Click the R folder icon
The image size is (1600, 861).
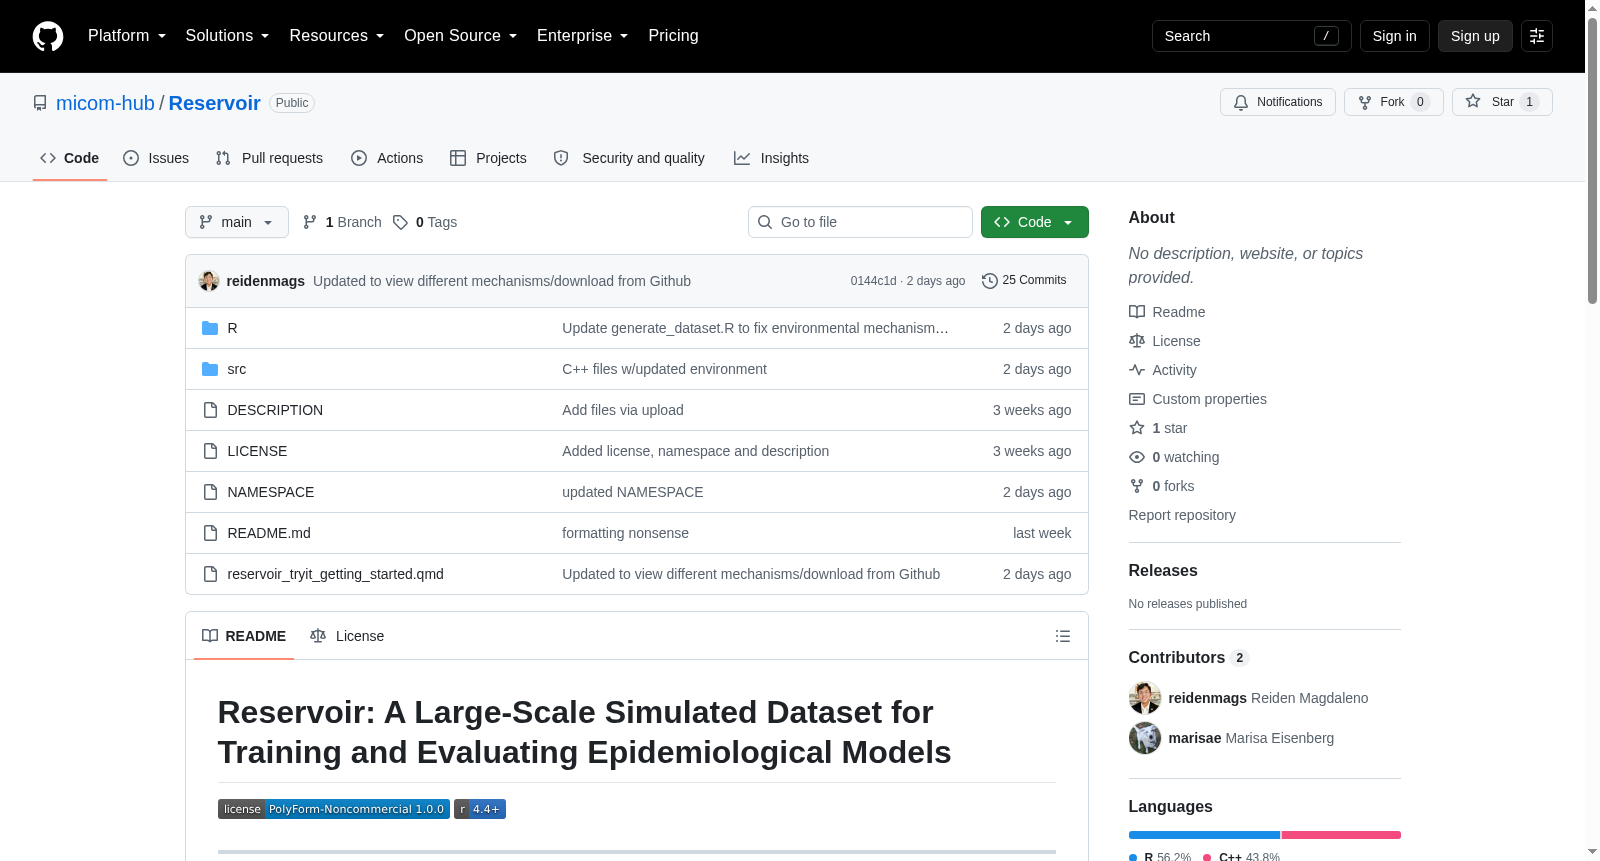pos(210,328)
